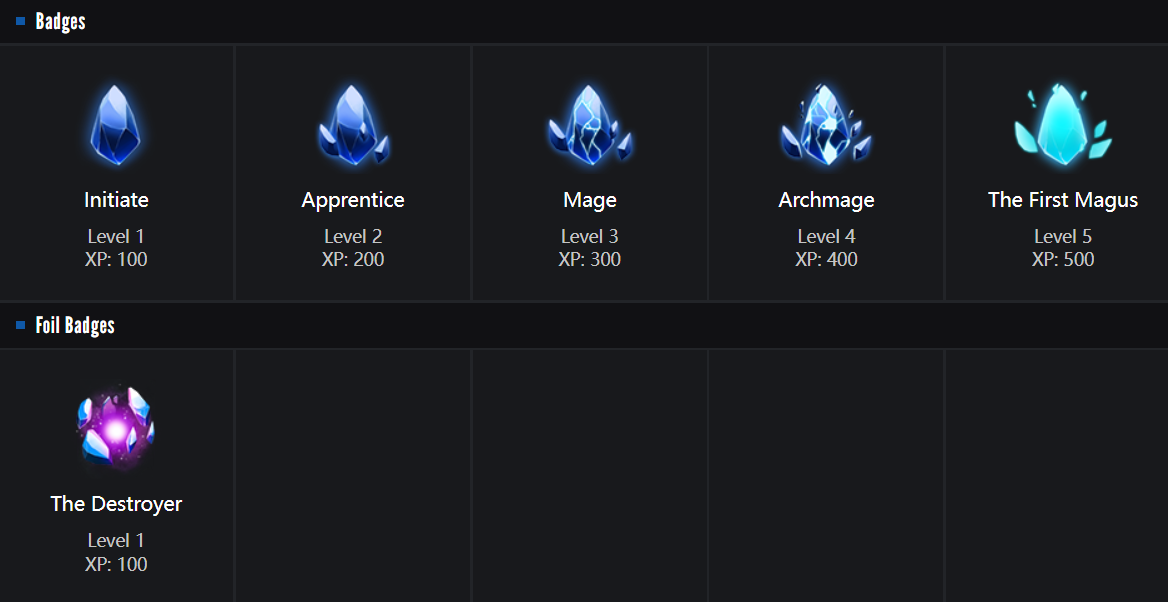Select the Apprentice badge crystal icon
The width and height of the screenshot is (1168, 602).
click(x=352, y=126)
